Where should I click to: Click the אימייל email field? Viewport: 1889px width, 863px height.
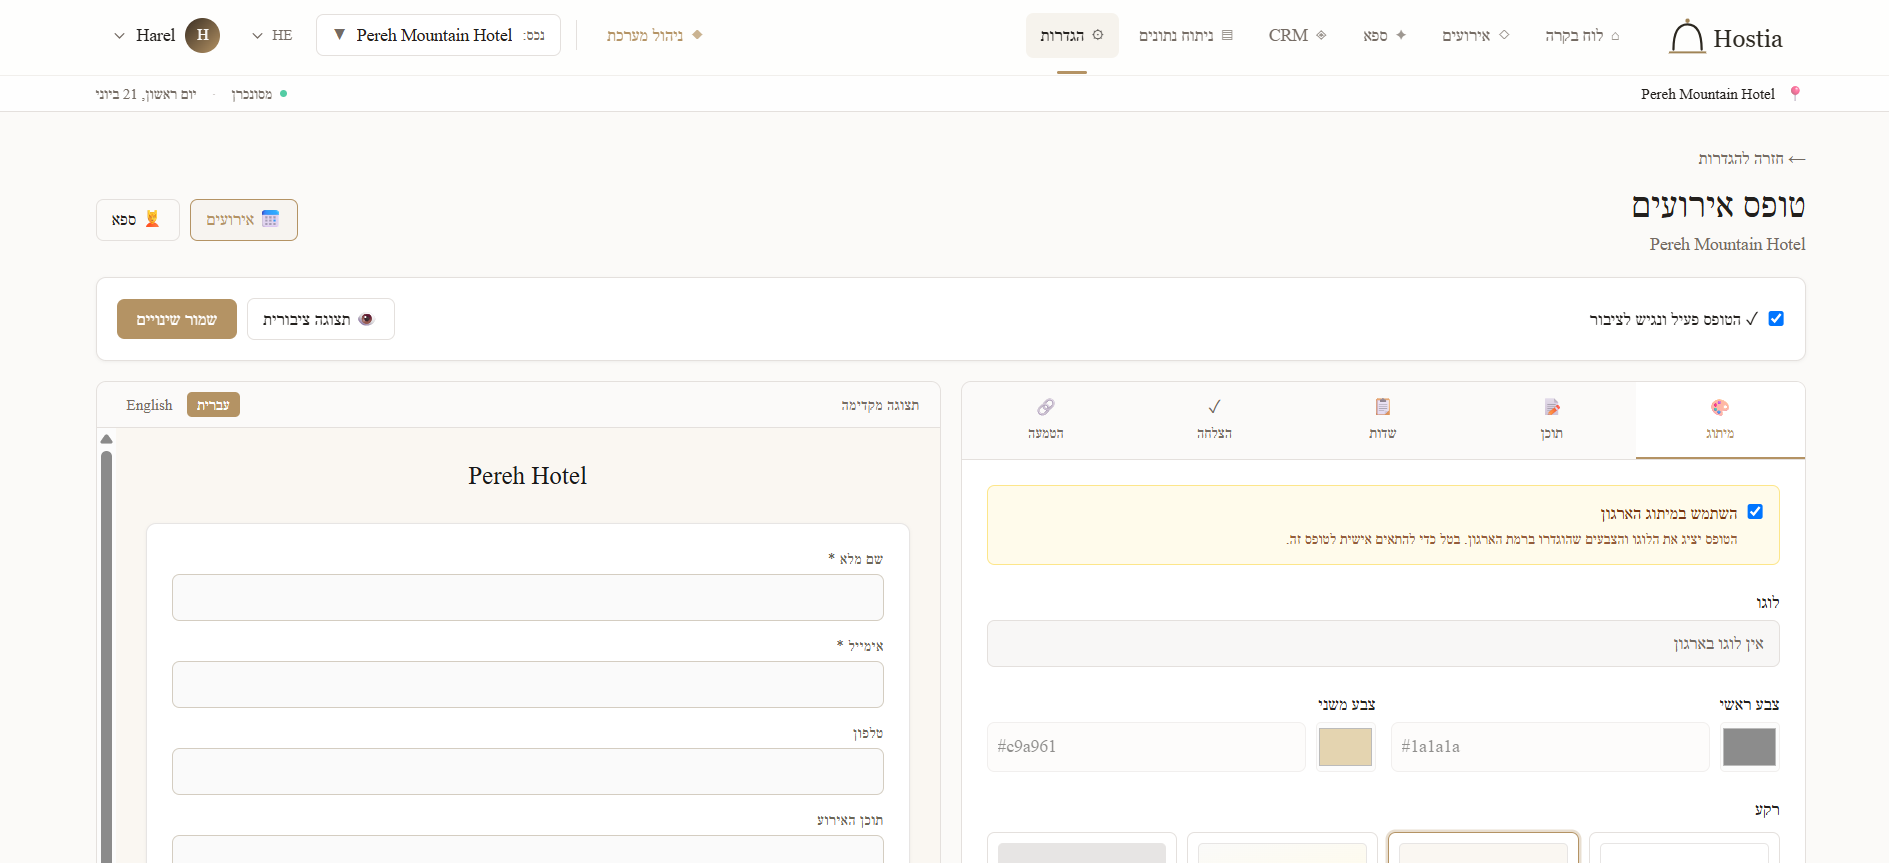click(x=528, y=684)
